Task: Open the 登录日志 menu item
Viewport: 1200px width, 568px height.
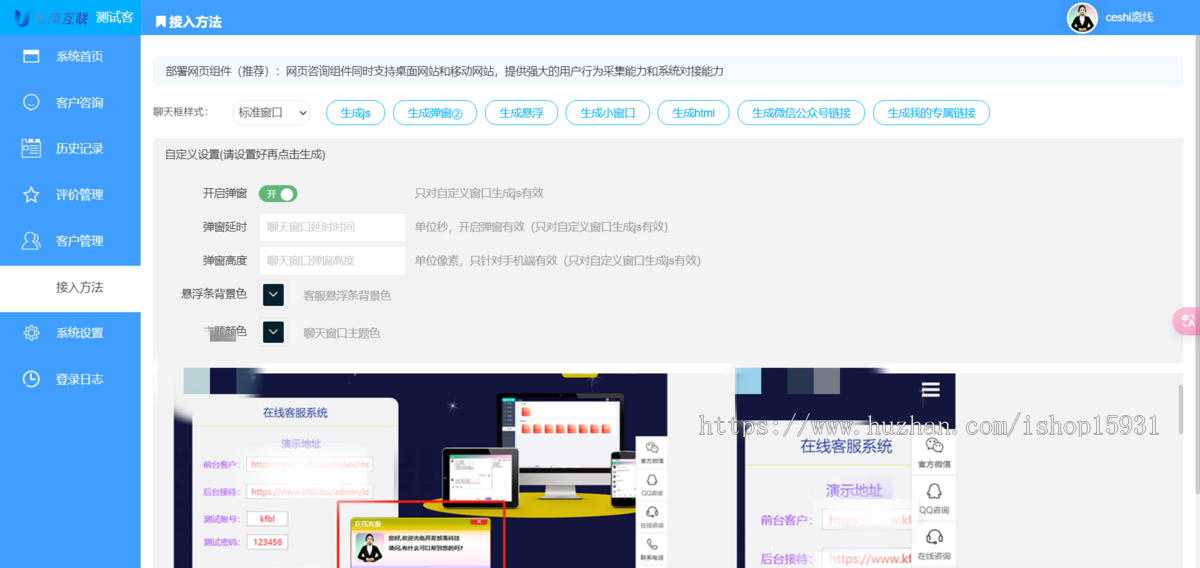Action: 70,379
